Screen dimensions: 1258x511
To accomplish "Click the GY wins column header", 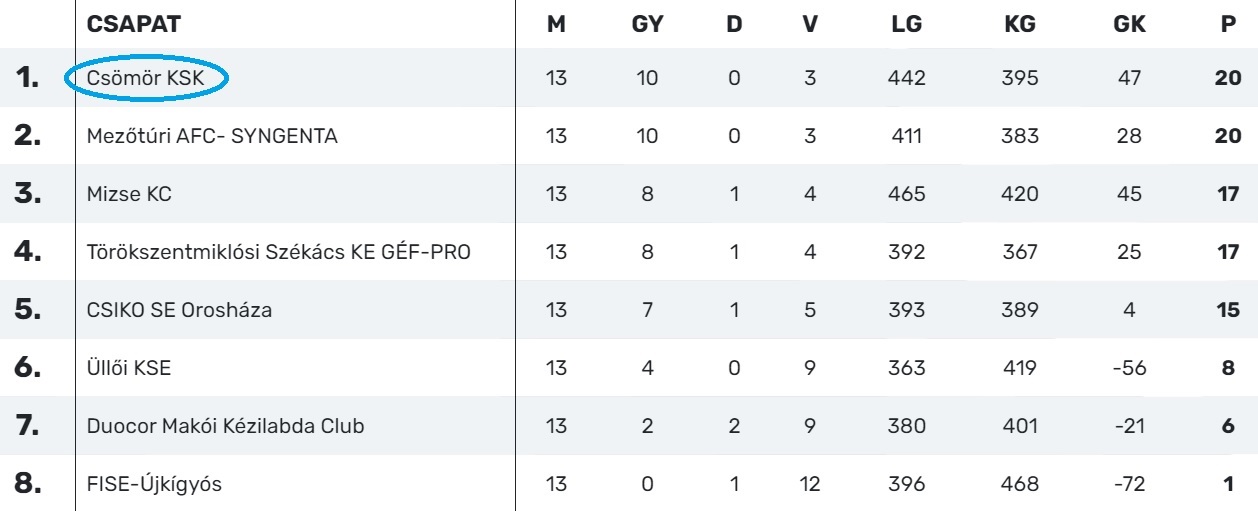I will pyautogui.click(x=648, y=24).
